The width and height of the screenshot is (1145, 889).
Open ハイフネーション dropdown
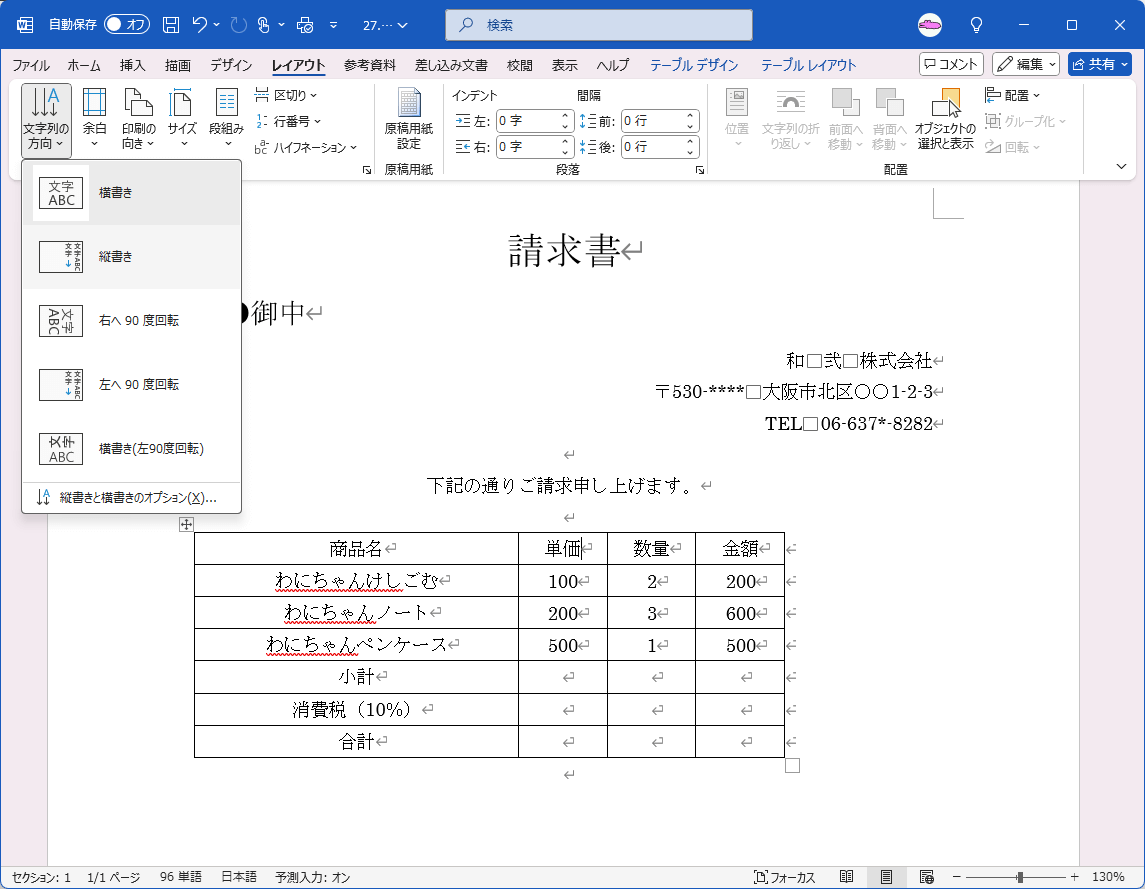click(x=306, y=147)
